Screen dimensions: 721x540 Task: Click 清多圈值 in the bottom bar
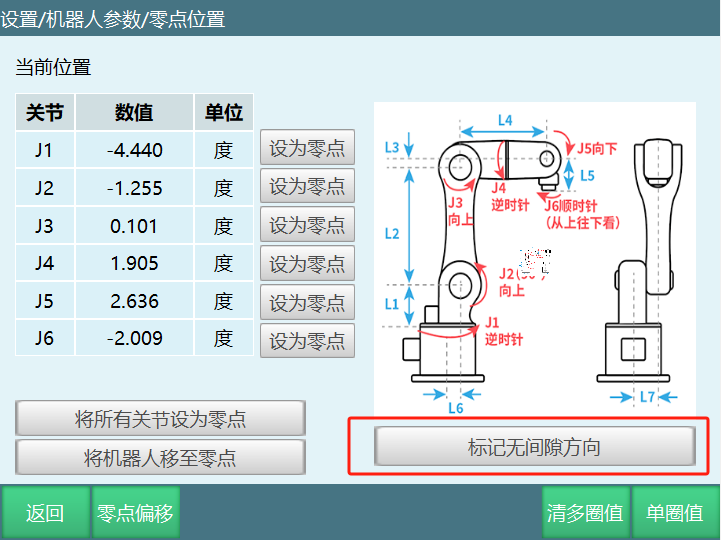585,513
